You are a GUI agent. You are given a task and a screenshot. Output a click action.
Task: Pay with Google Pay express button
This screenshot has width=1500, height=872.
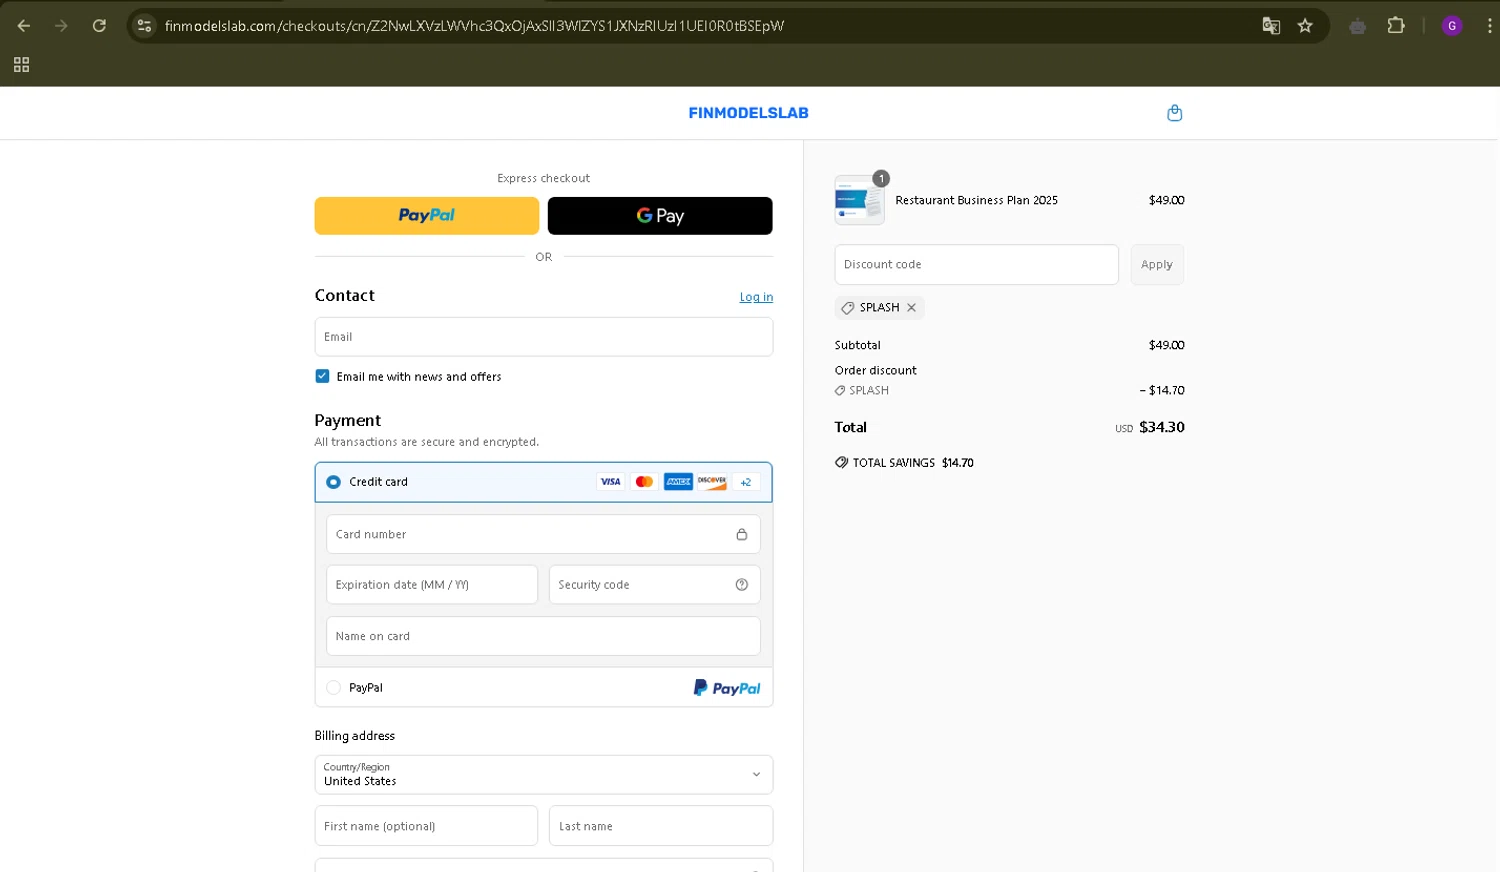[x=660, y=216]
